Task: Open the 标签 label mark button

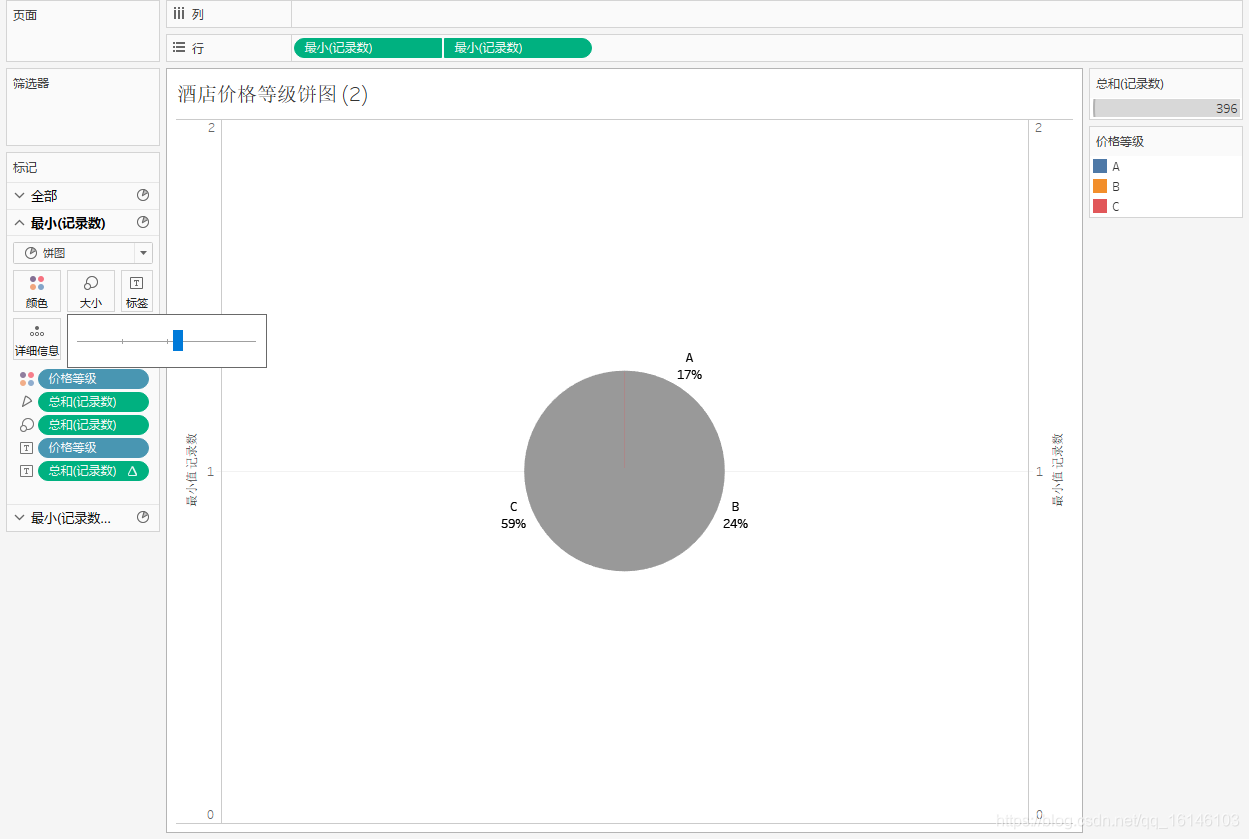Action: 137,291
